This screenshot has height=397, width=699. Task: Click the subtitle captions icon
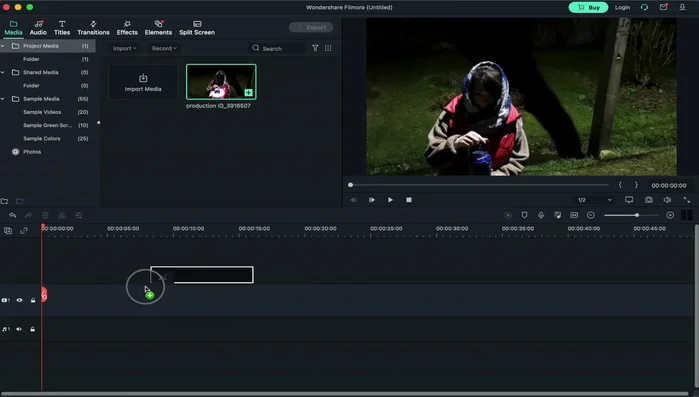pyautogui.click(x=574, y=215)
